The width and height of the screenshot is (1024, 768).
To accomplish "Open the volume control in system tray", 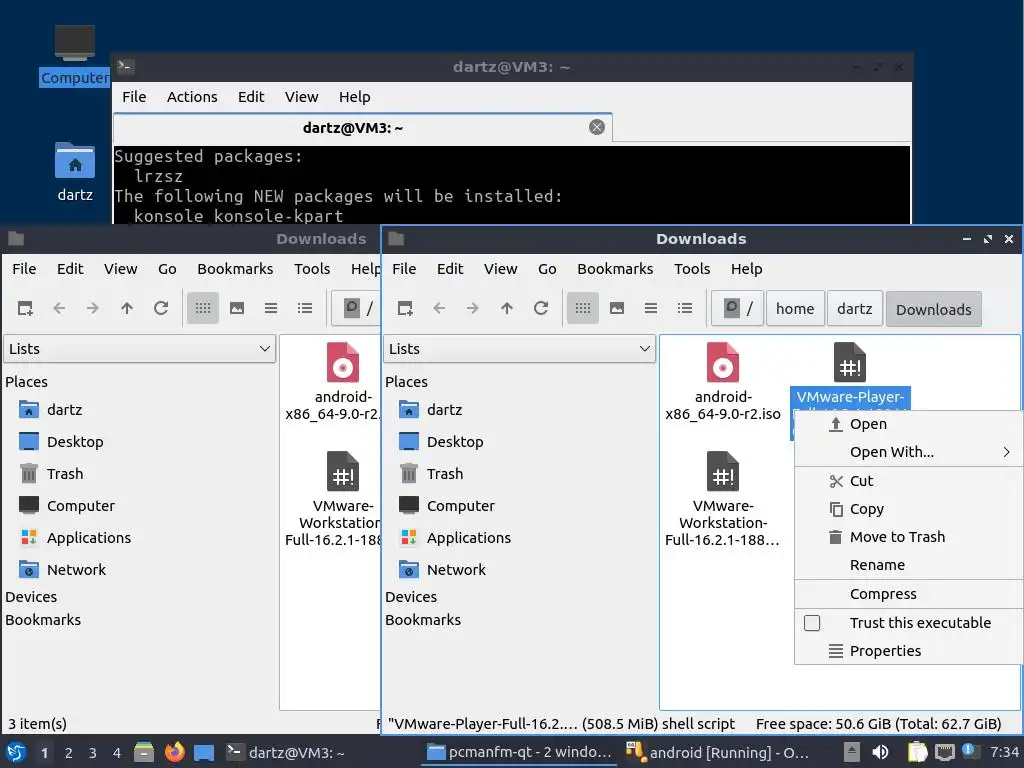I will point(880,752).
